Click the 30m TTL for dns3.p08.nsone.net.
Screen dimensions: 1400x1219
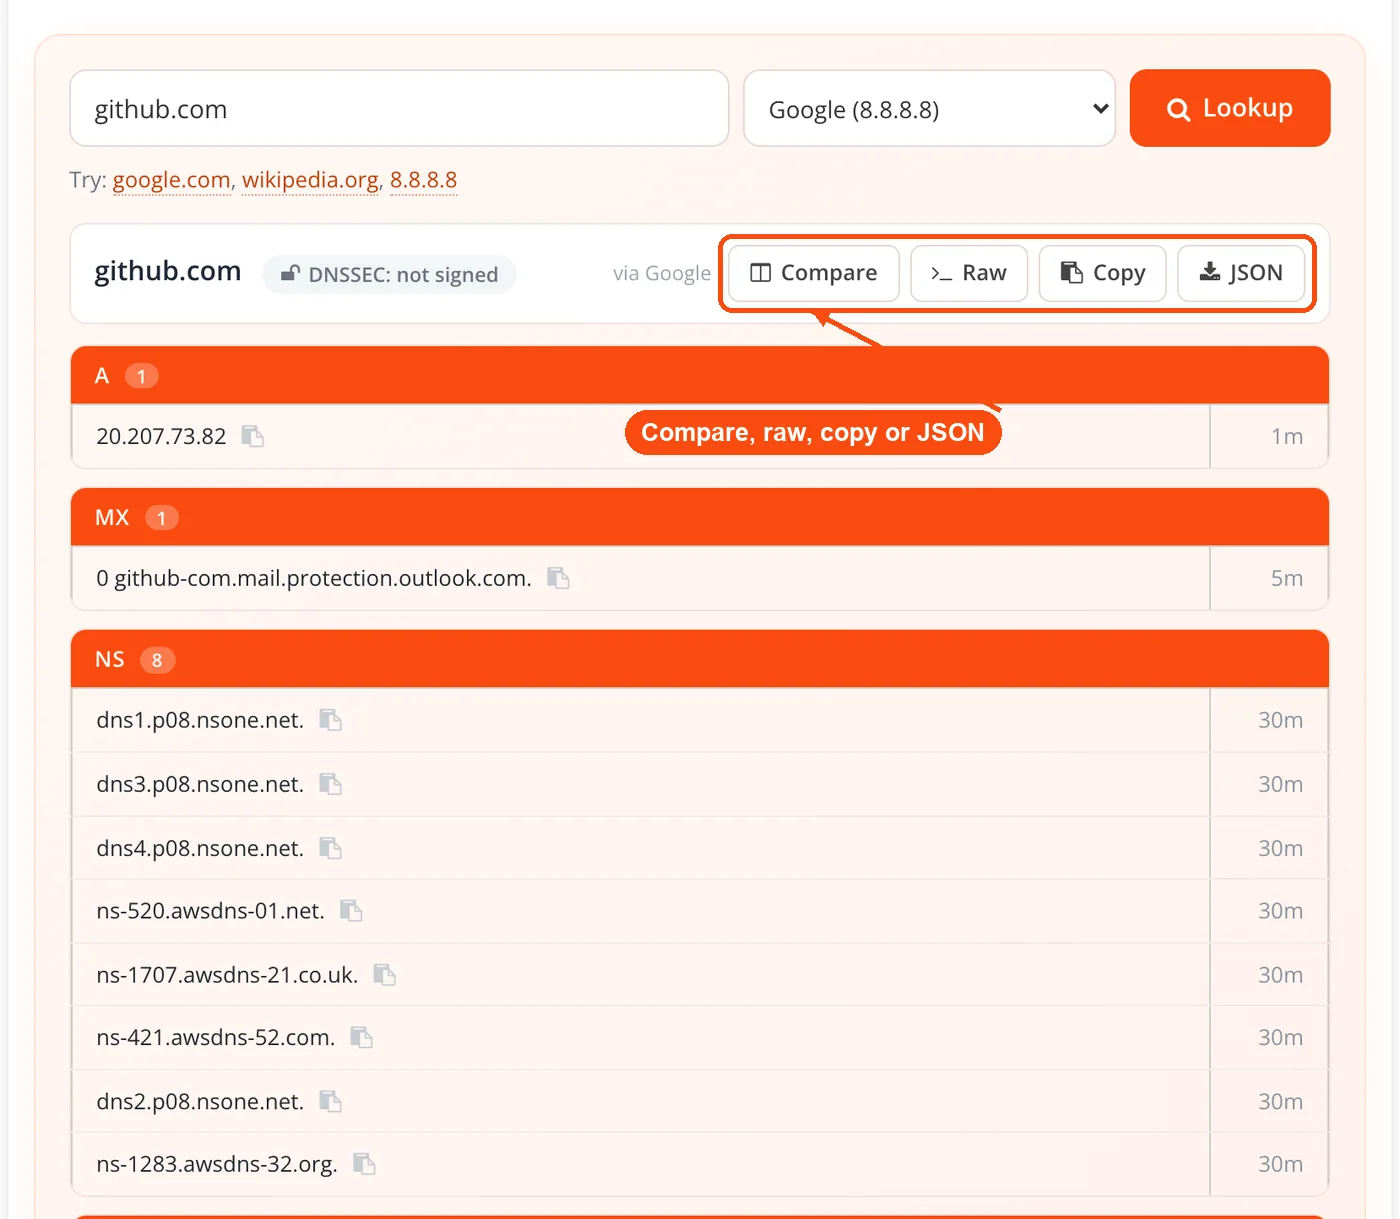[x=1281, y=784]
